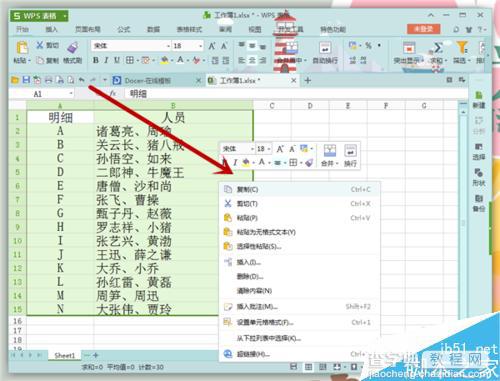Choose 粘贴(P) from context menu

[299, 218]
